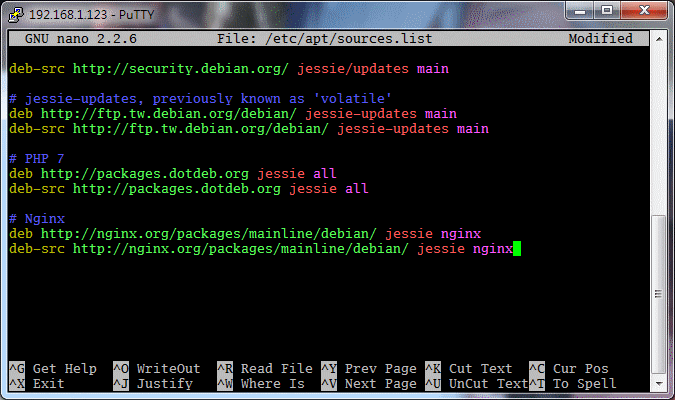675x400 pixels.
Task: Click the '^T To Spell' shortcut
Action: point(573,384)
